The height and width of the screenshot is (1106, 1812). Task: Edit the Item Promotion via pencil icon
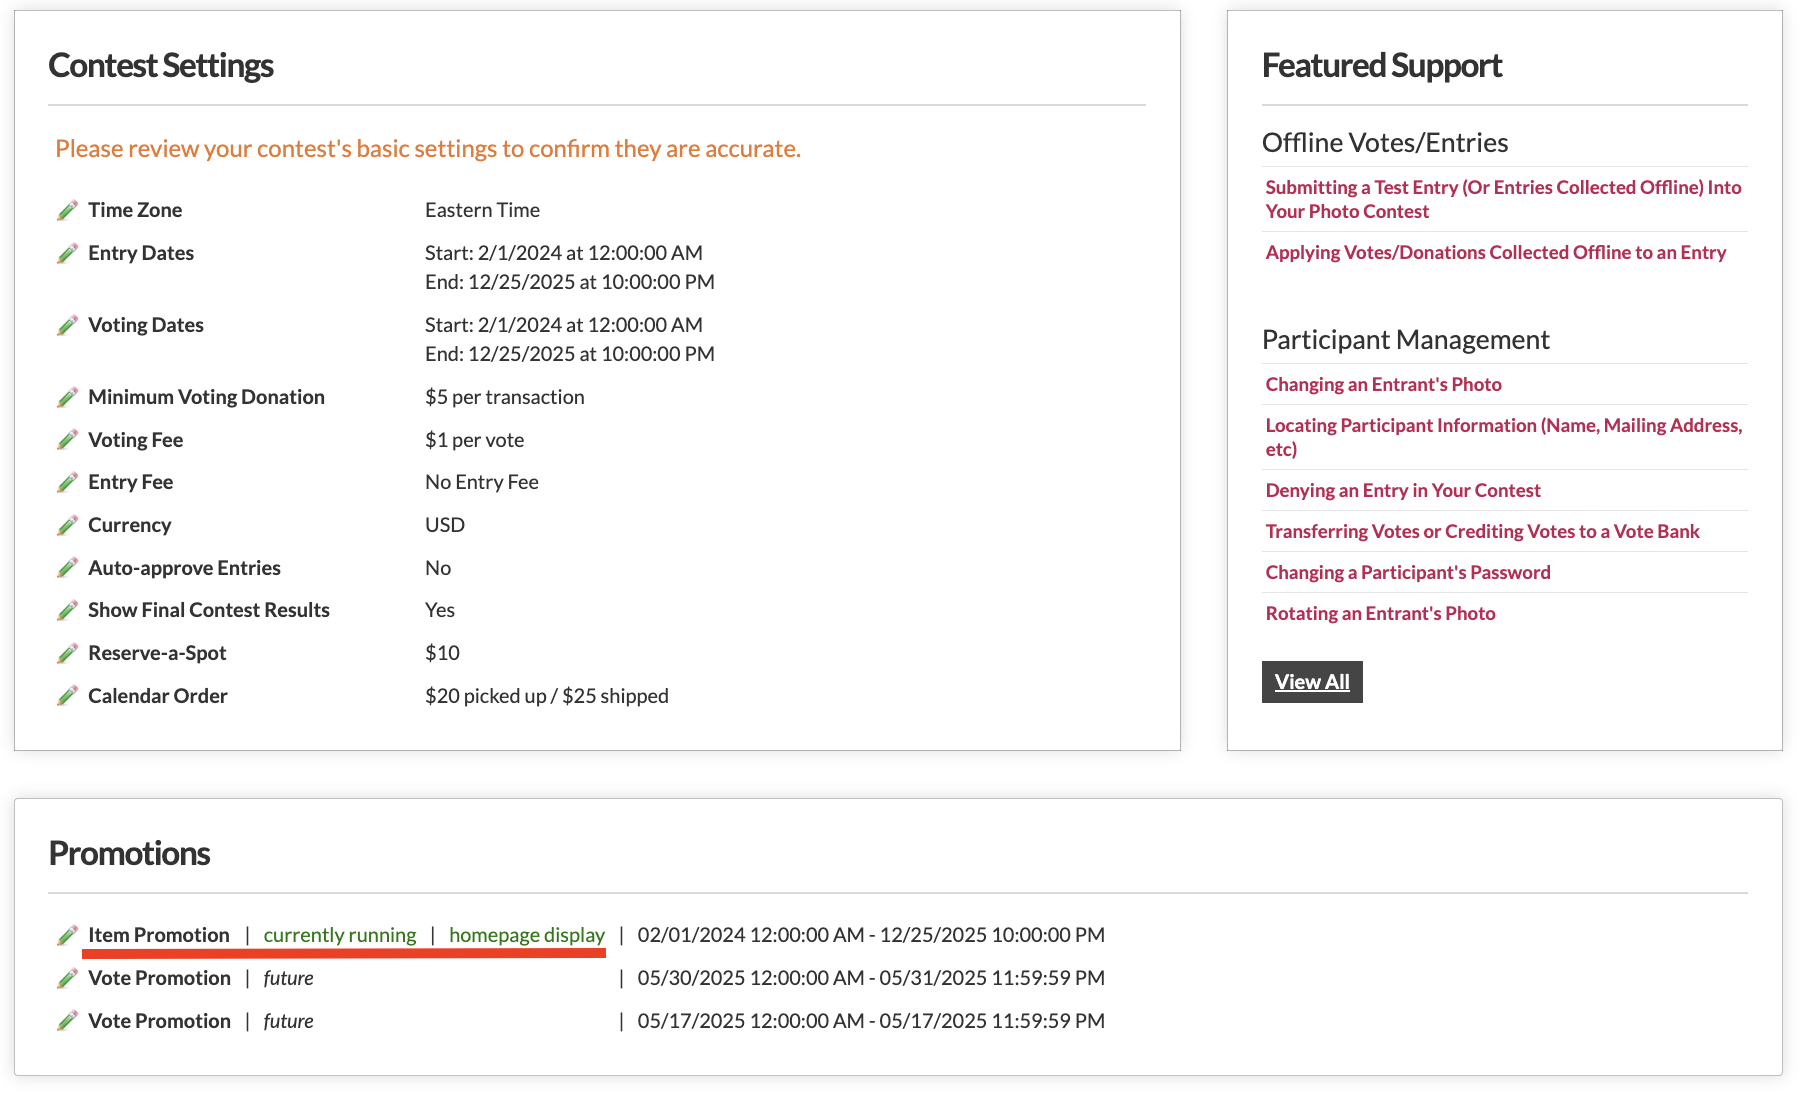pyautogui.click(x=67, y=935)
